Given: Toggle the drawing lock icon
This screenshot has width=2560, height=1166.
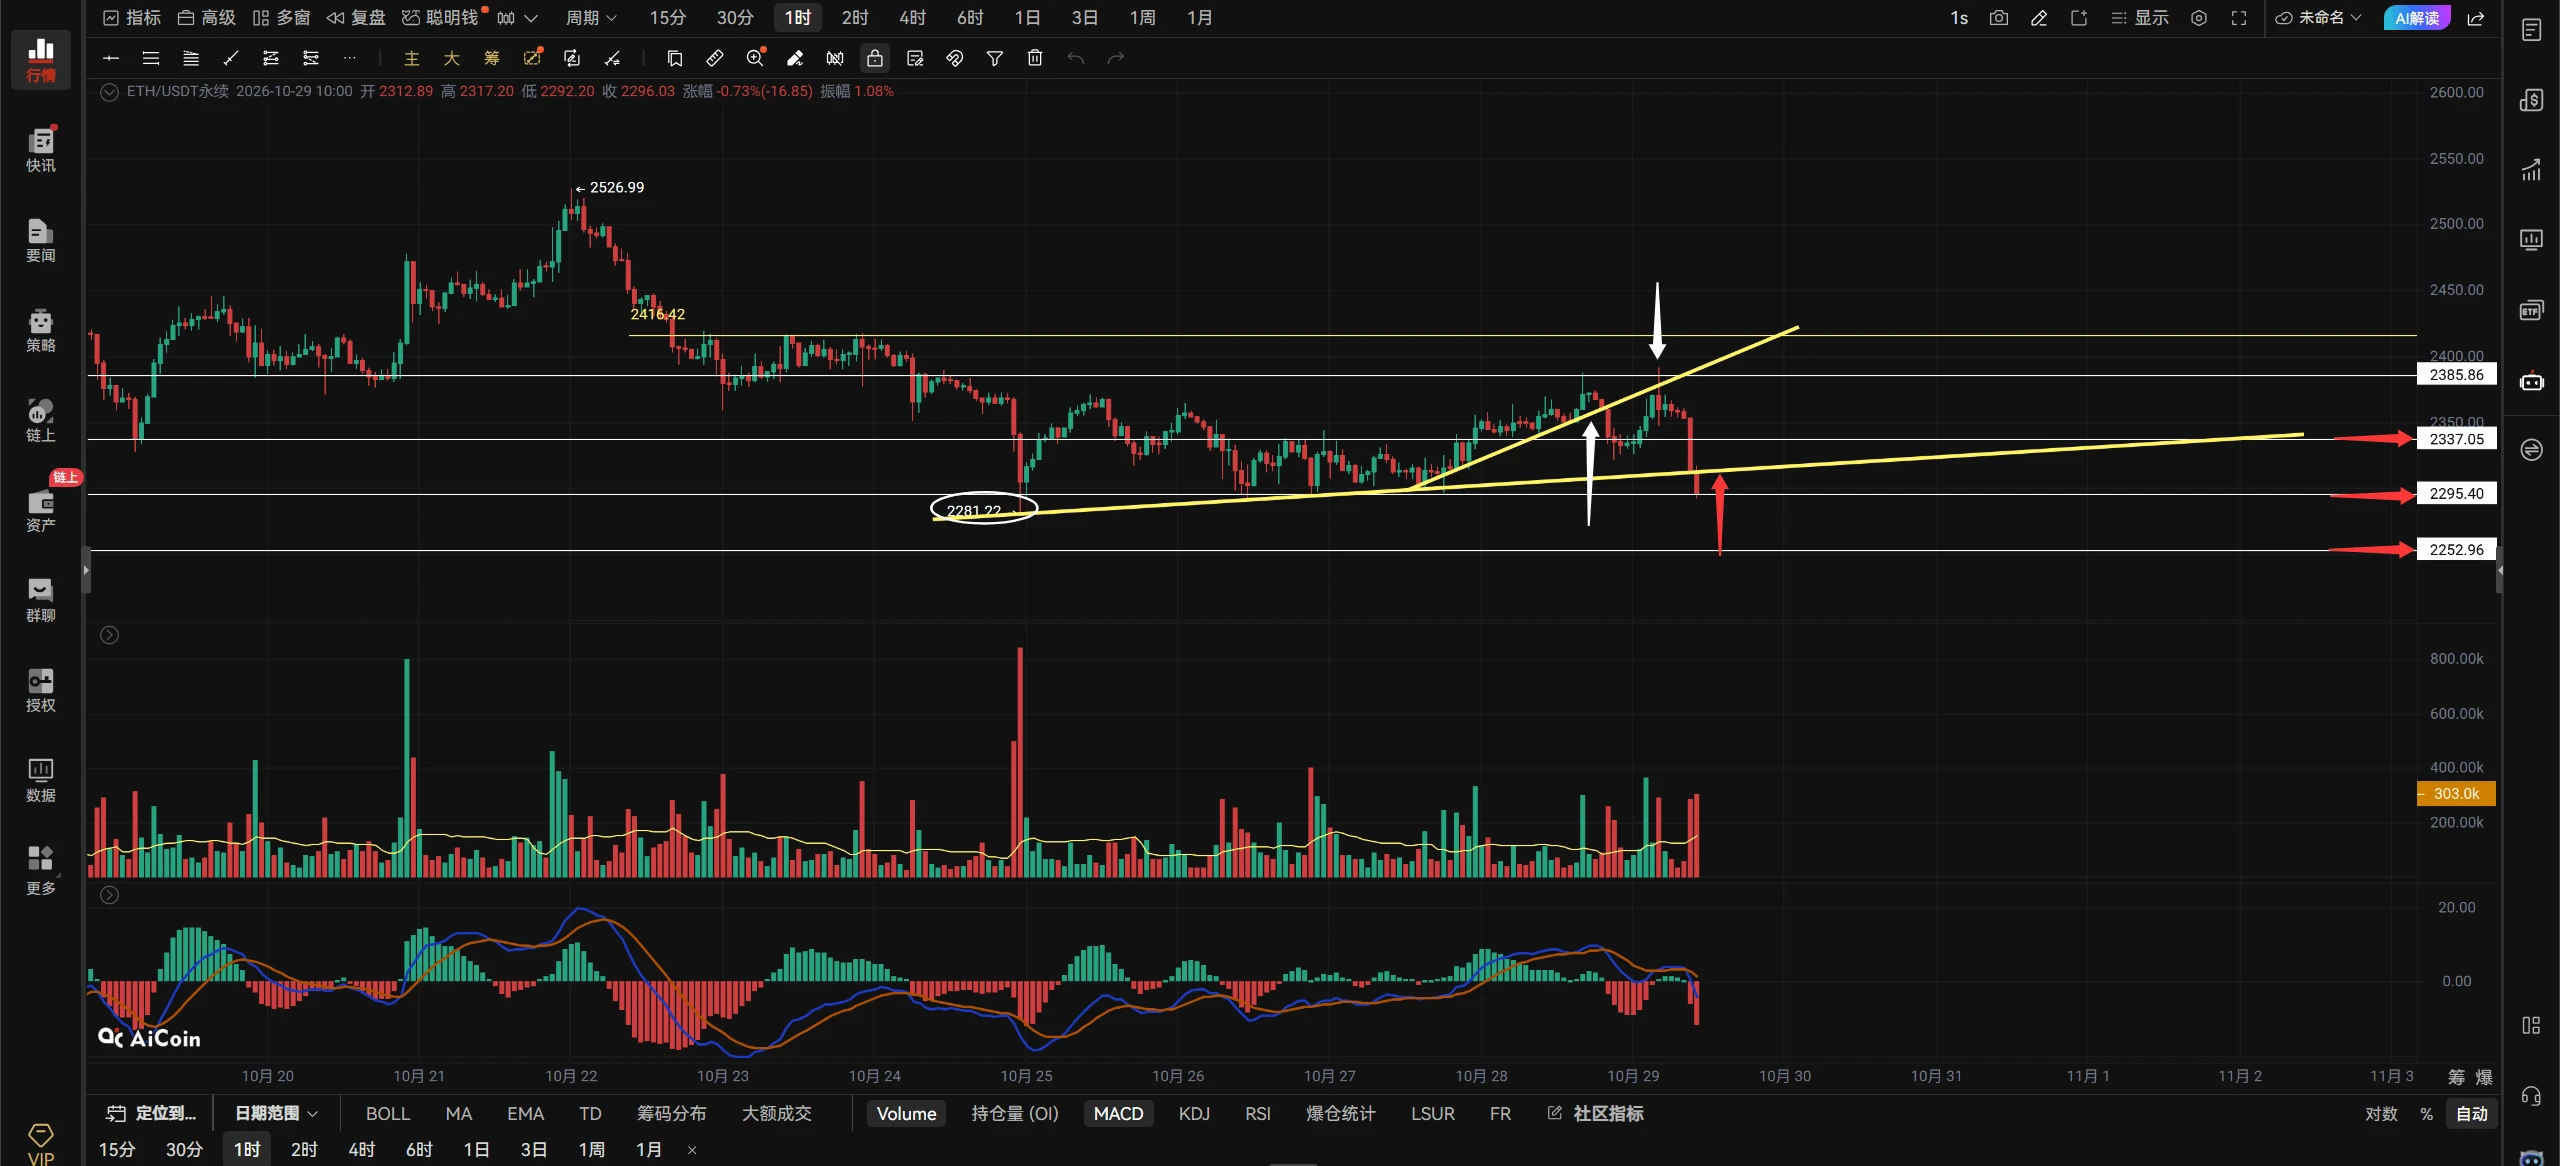Looking at the screenshot, I should click(875, 58).
